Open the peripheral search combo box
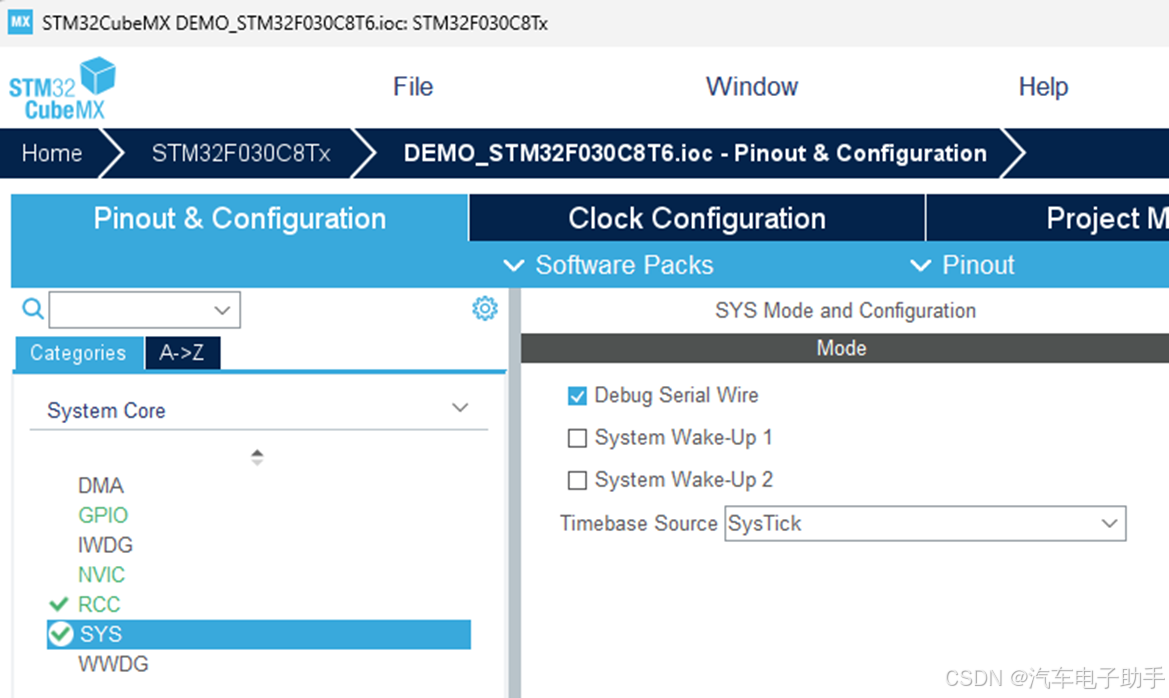The height and width of the screenshot is (698, 1169). tap(145, 309)
